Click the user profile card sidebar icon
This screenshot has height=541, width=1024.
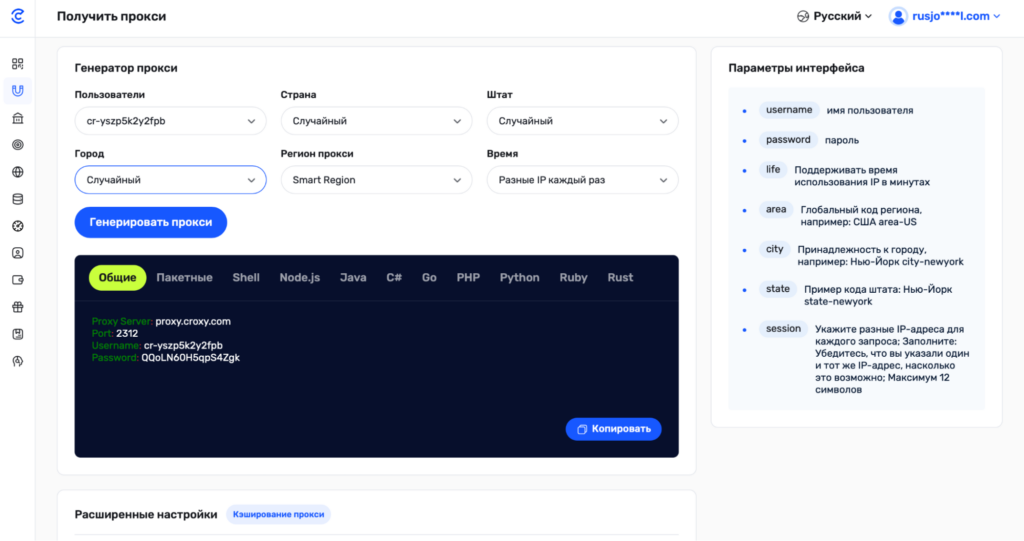click(18, 253)
